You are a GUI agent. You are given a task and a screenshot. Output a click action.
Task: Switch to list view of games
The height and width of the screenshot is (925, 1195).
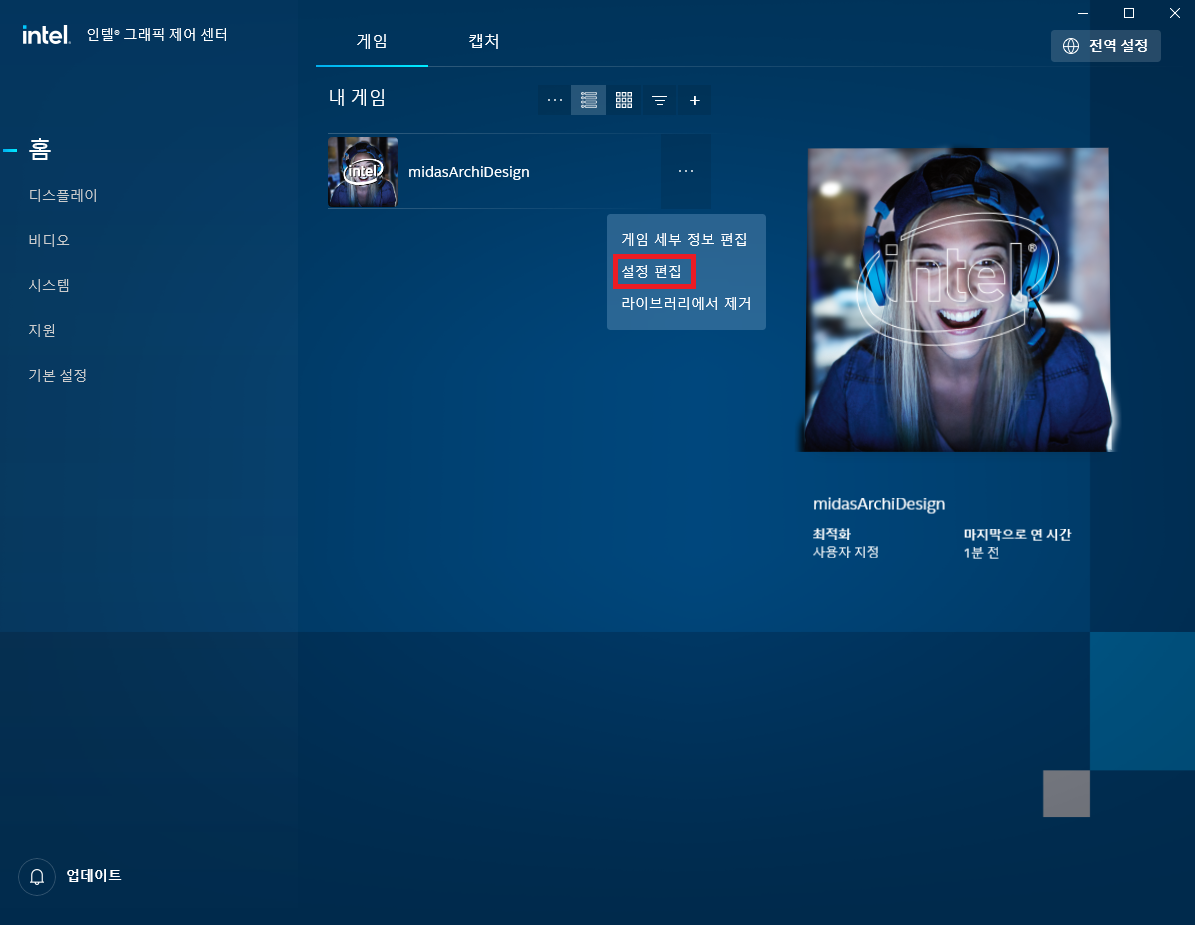pyautogui.click(x=588, y=100)
